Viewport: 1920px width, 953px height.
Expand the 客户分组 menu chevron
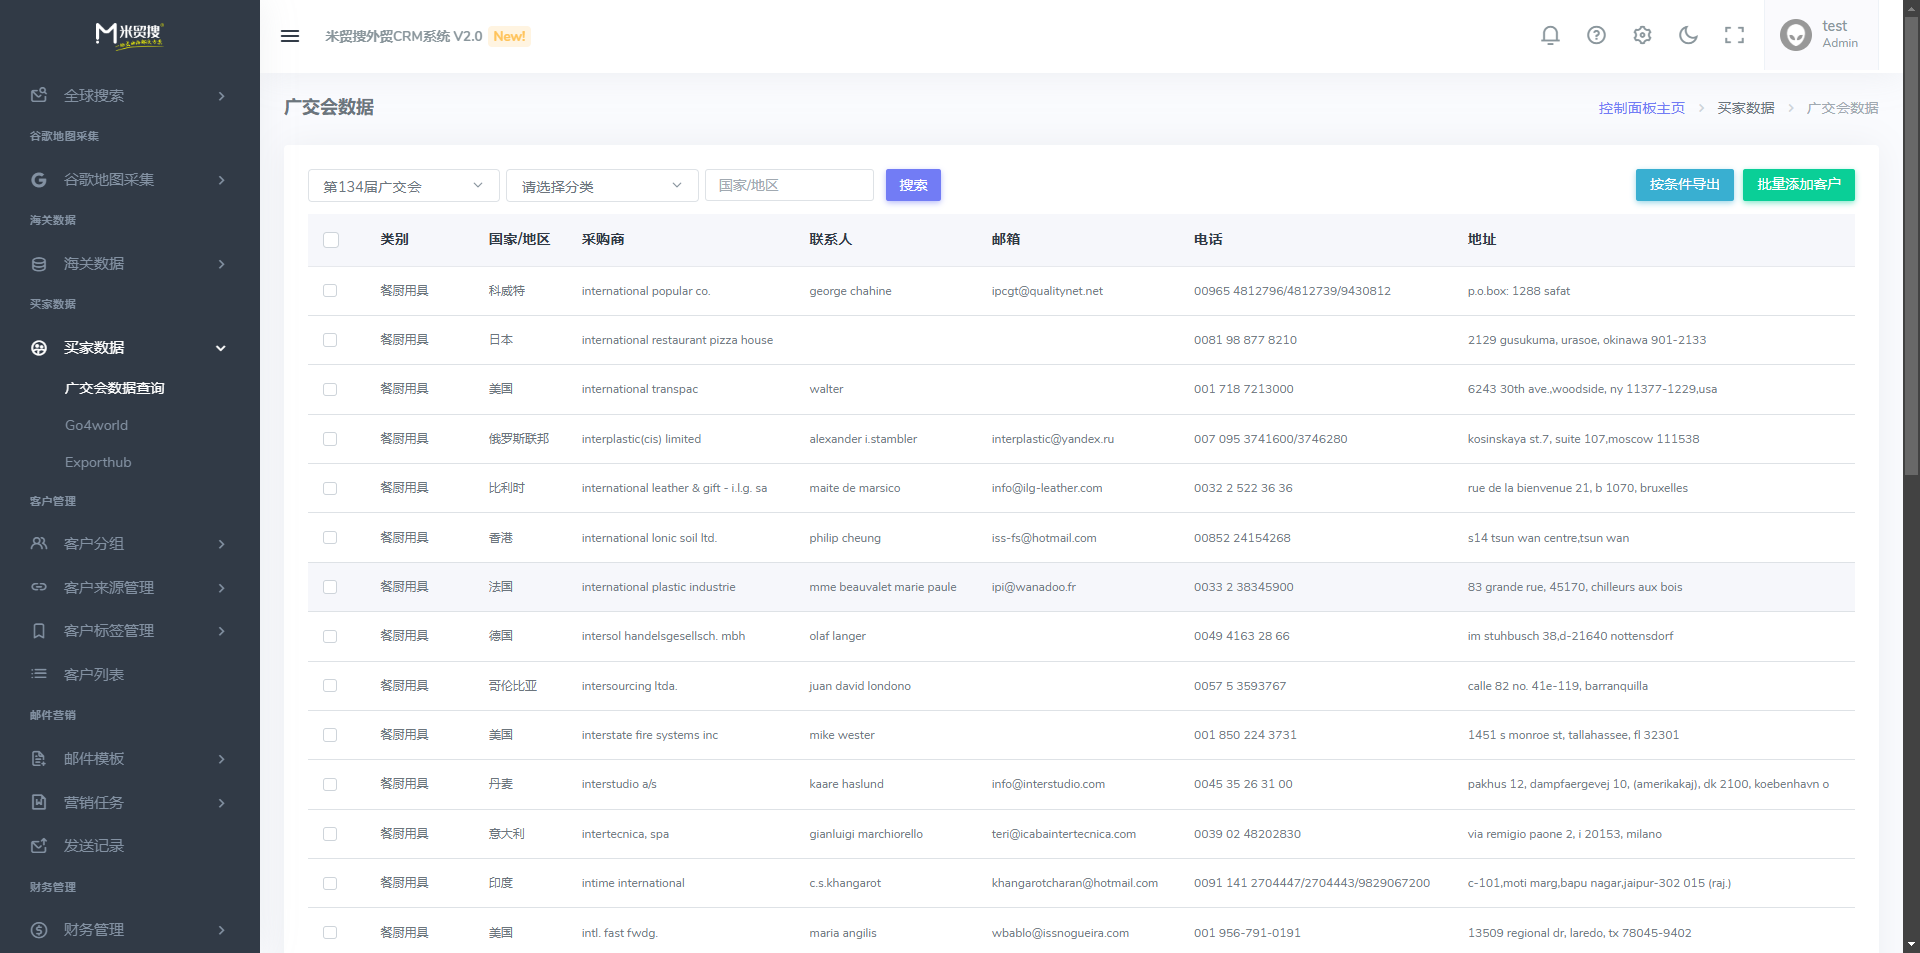point(222,544)
